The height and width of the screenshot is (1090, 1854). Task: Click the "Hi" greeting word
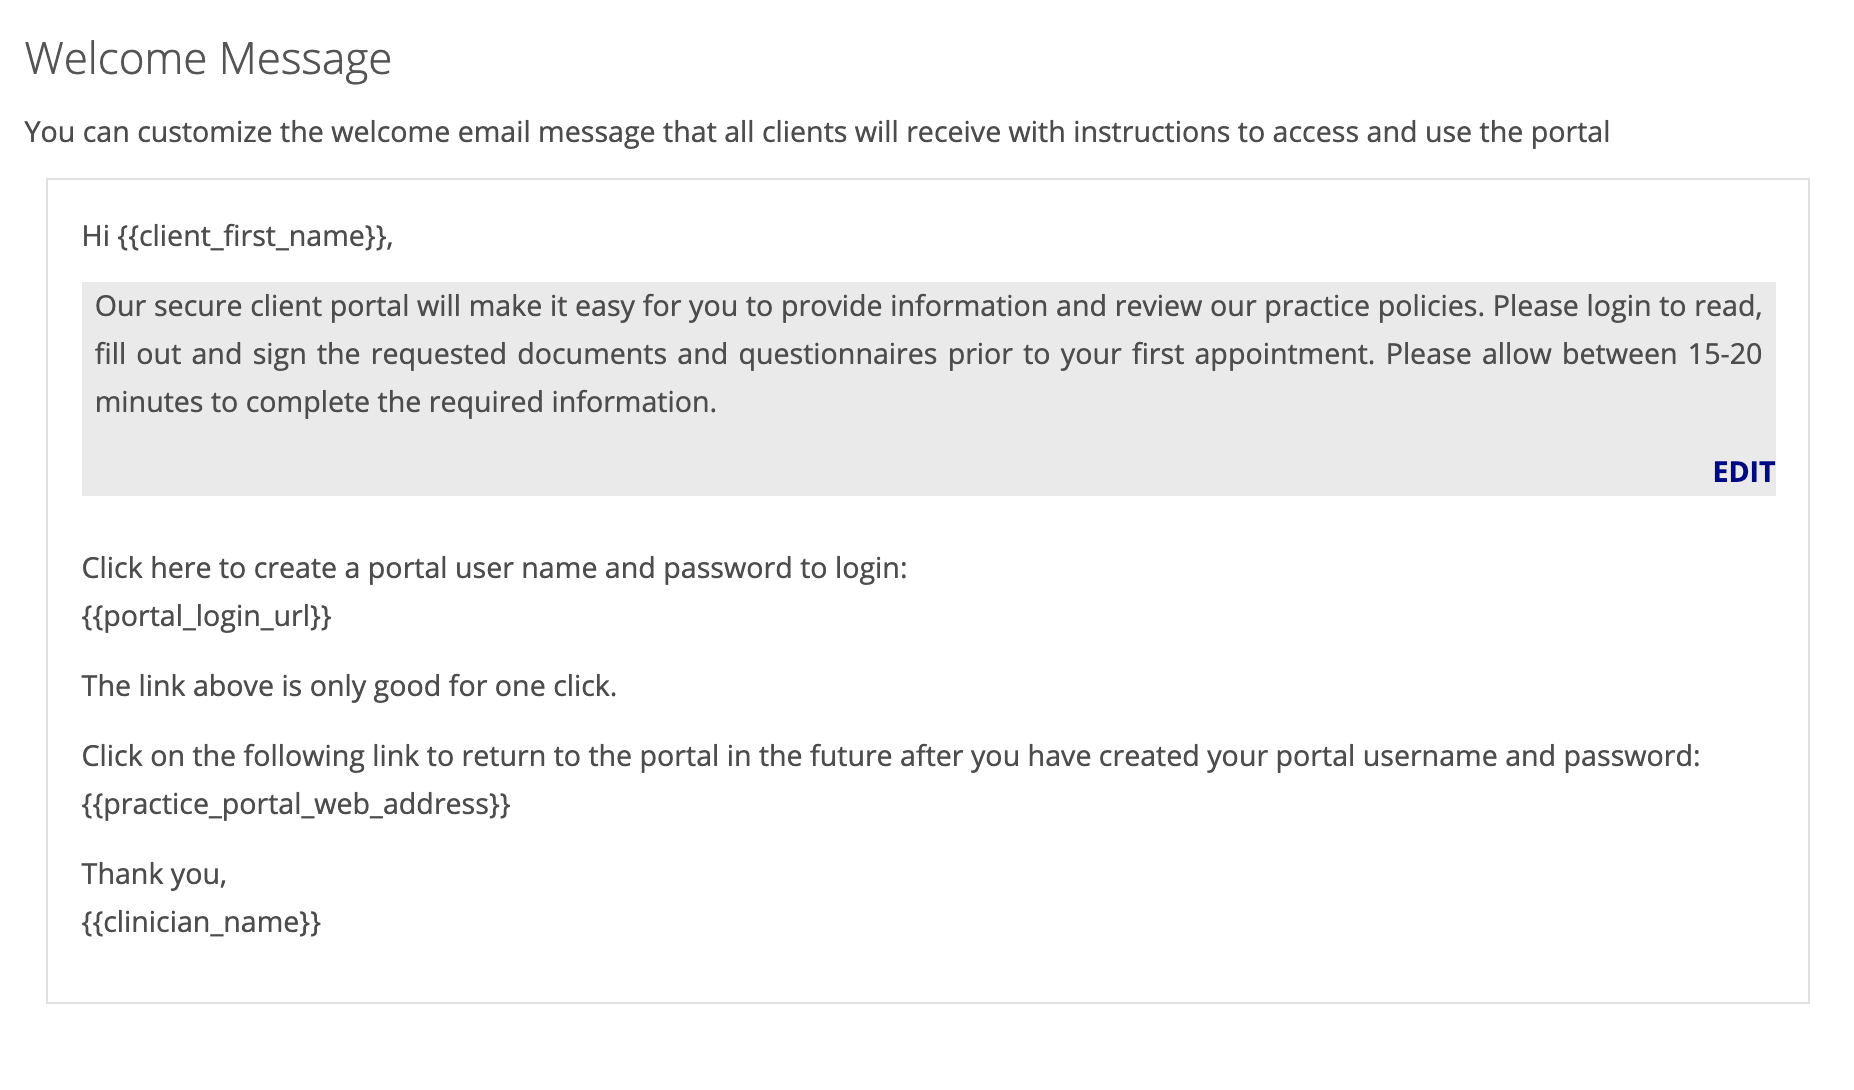[x=95, y=236]
